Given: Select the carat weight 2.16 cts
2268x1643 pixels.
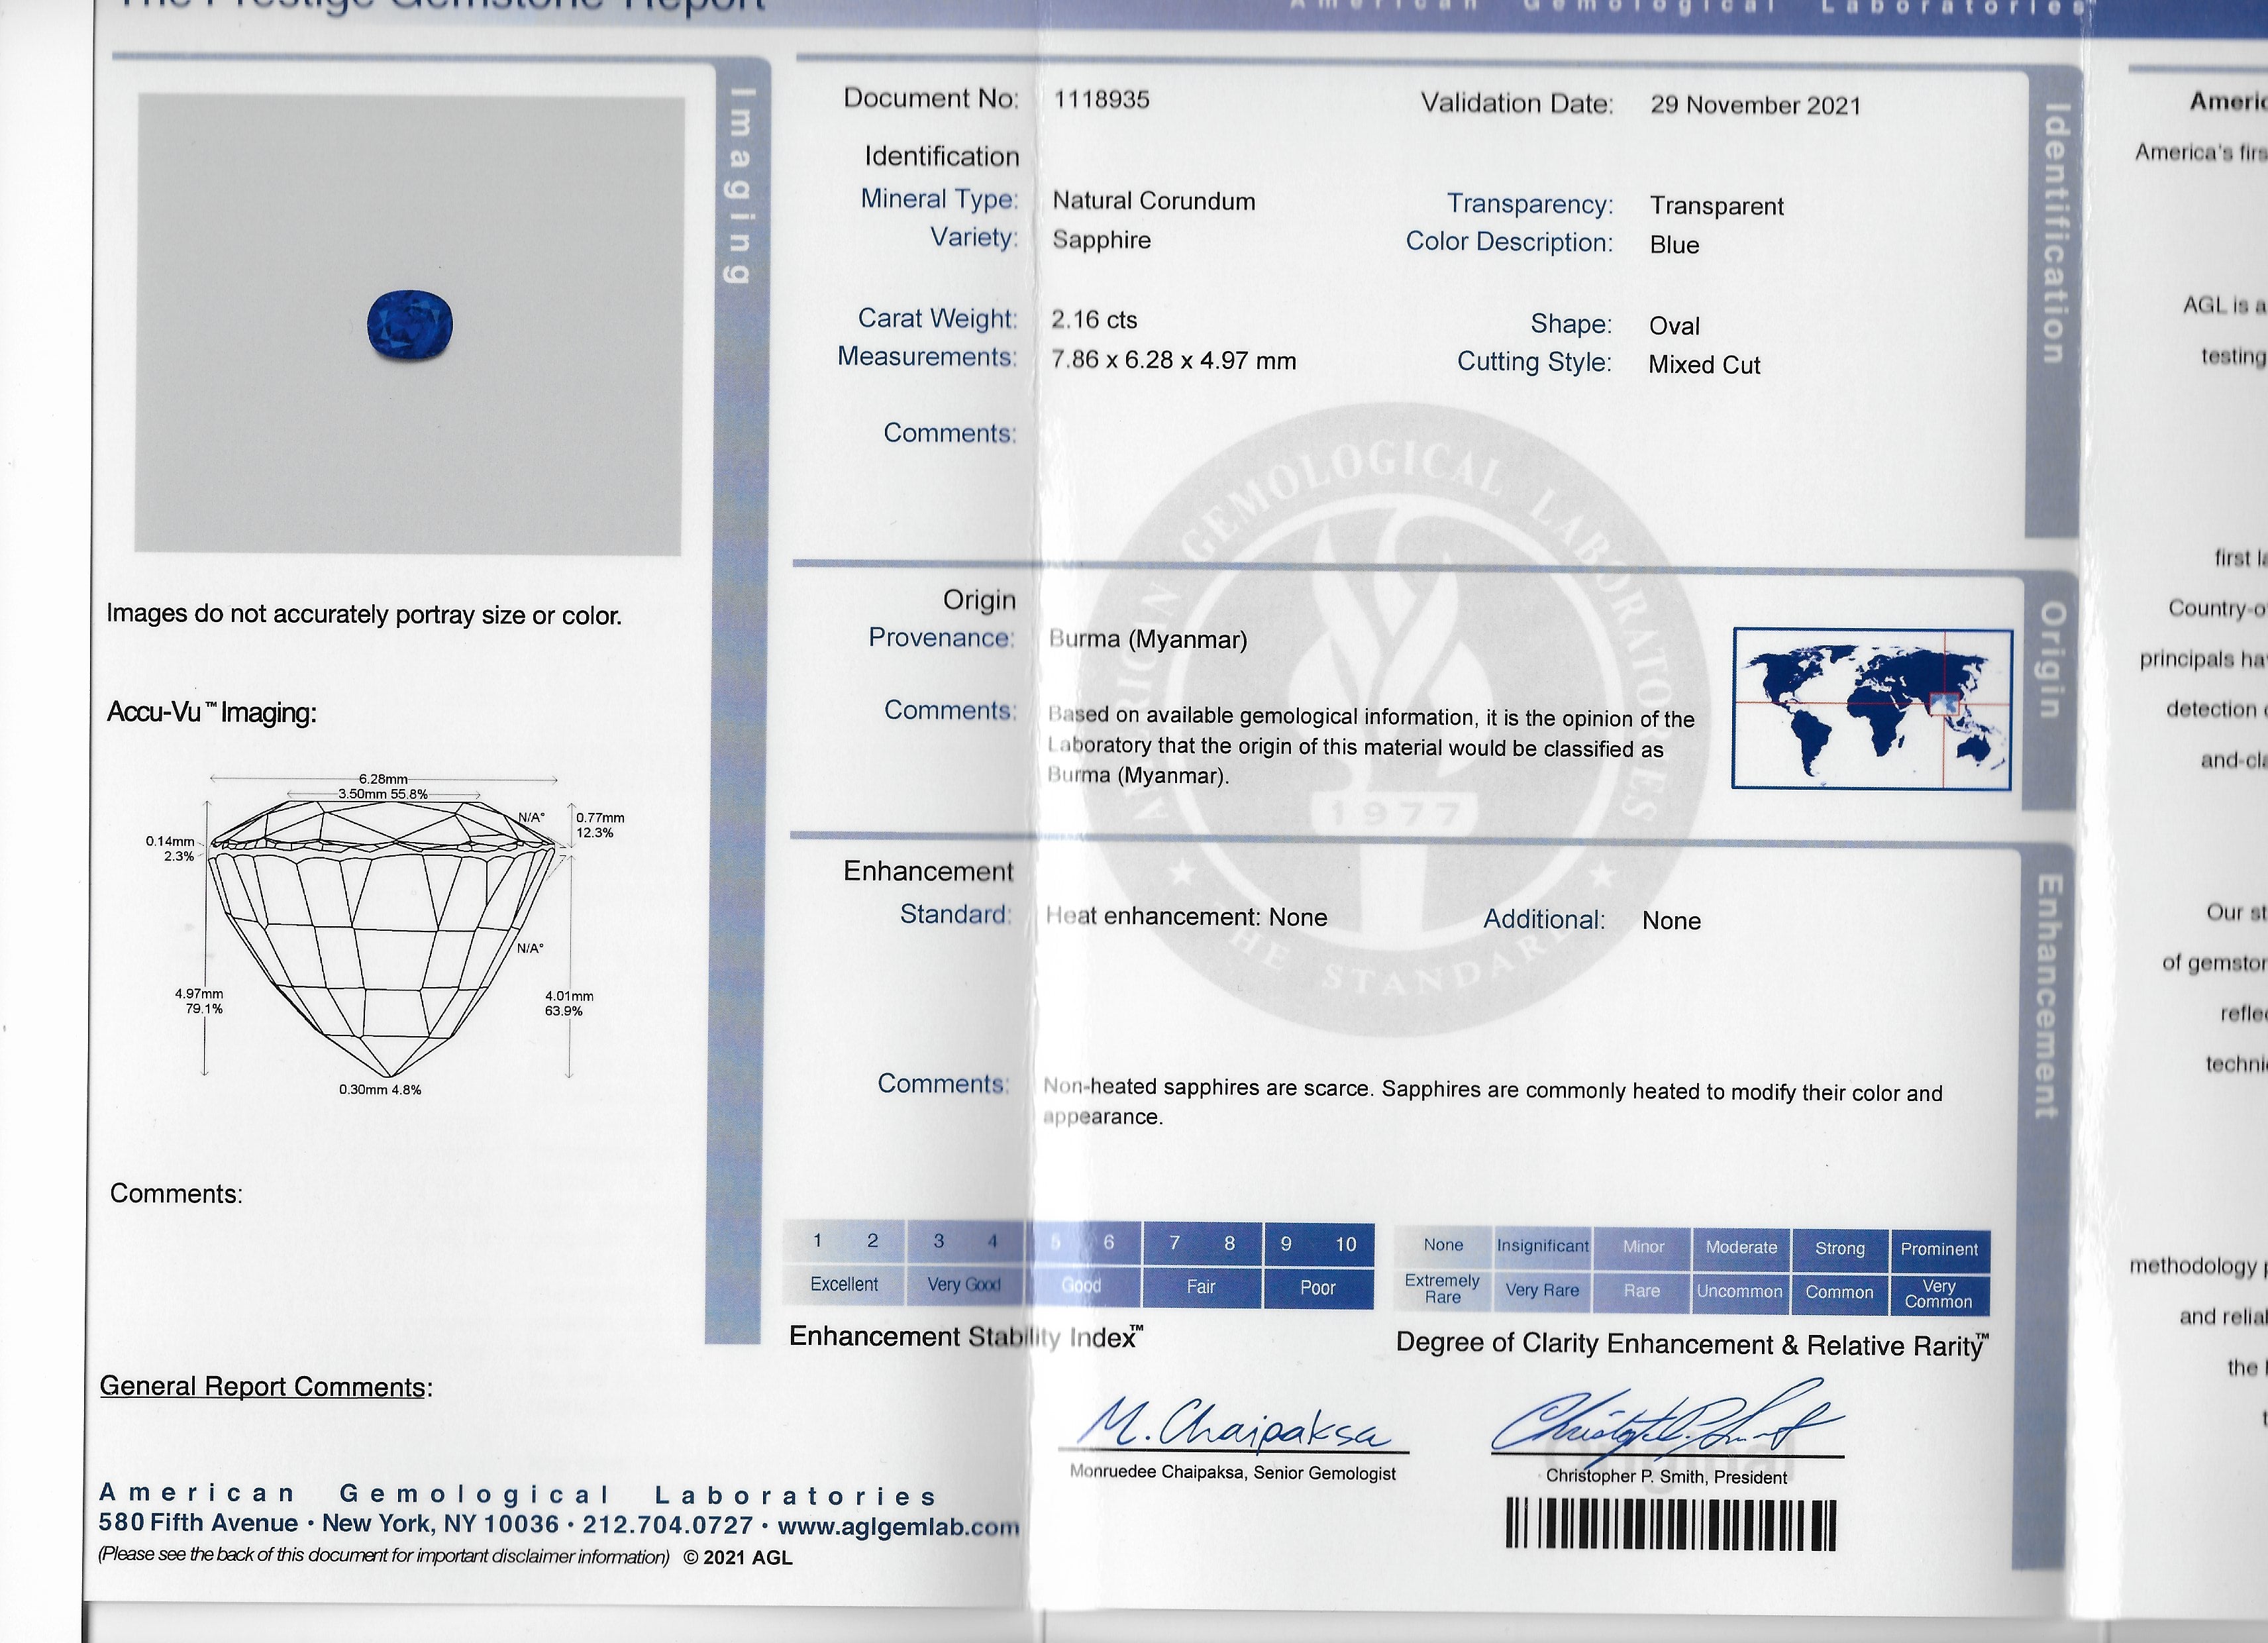Looking at the screenshot, I should 1094,320.
